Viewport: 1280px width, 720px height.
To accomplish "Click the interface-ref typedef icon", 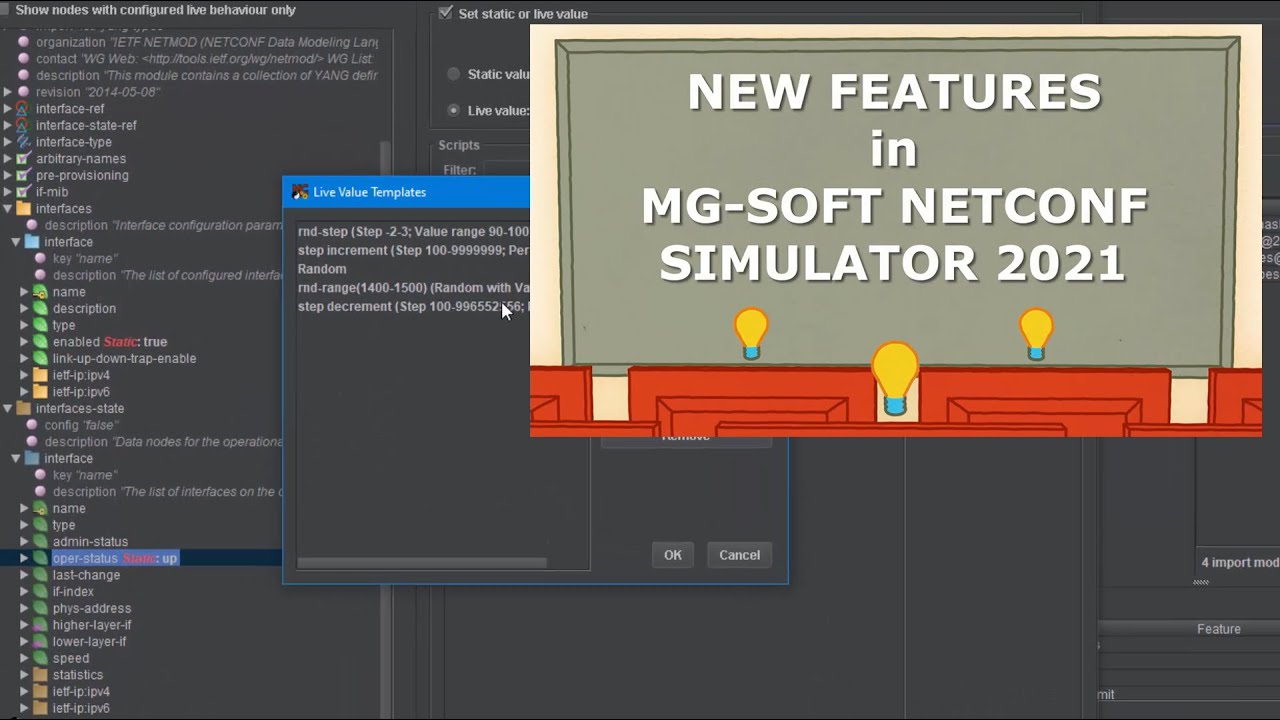I will 23,109.
